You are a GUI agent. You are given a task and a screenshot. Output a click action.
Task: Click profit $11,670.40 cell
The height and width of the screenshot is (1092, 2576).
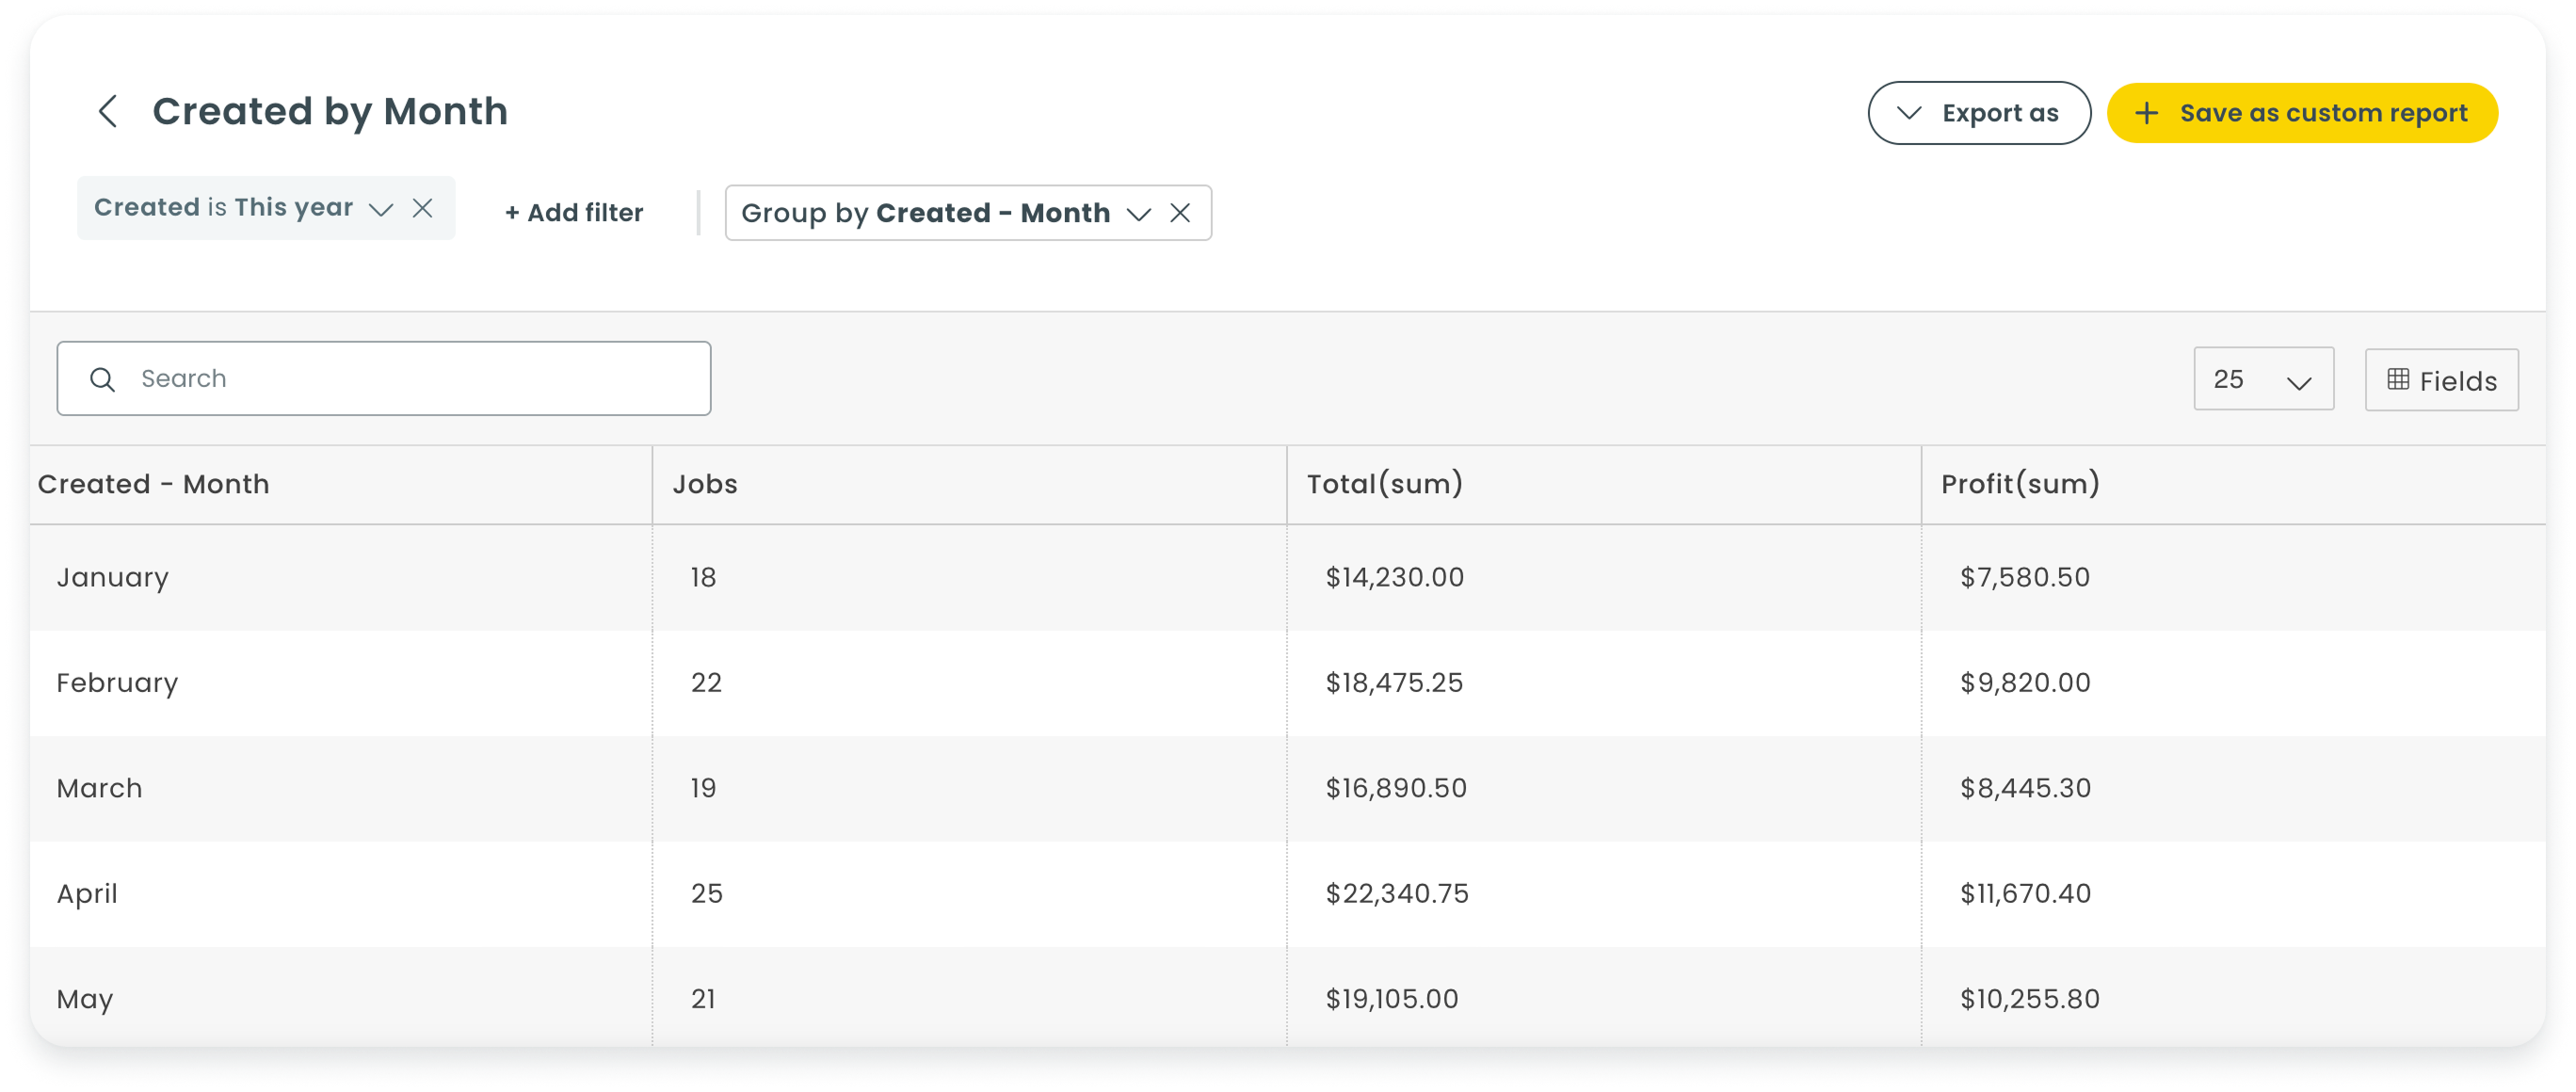click(2025, 893)
